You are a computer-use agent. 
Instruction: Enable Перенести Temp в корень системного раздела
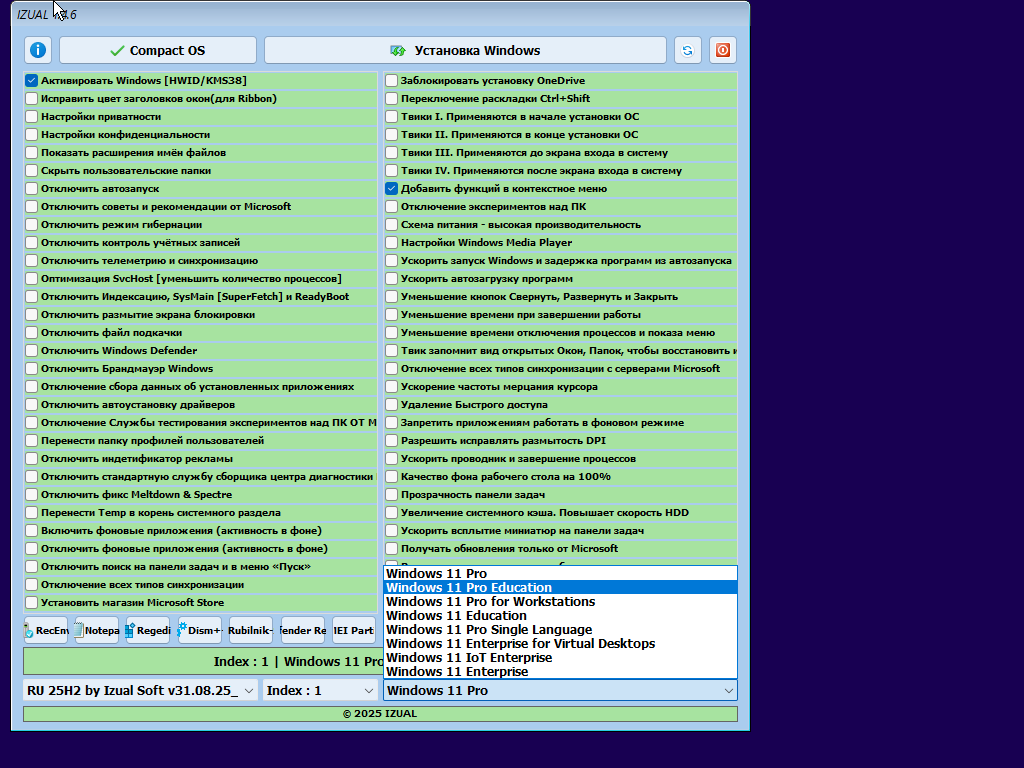coord(31,513)
